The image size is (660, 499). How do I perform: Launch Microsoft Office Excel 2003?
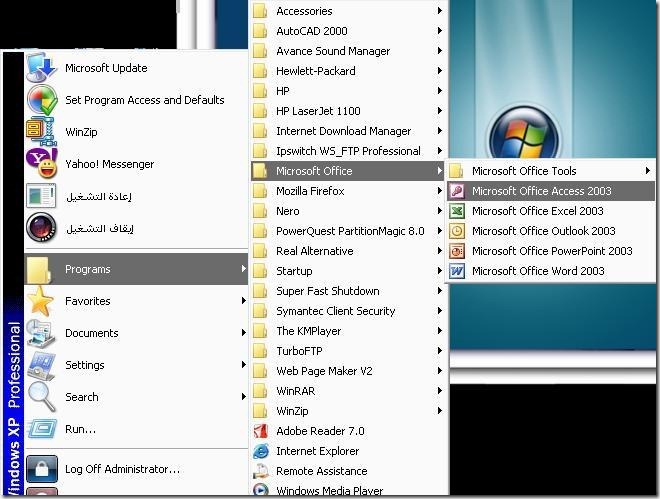coord(551,211)
